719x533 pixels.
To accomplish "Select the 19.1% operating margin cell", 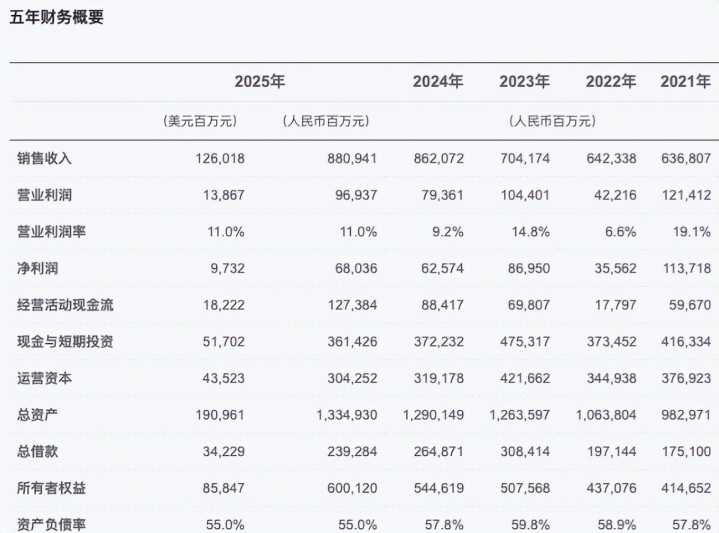I will [x=691, y=232].
